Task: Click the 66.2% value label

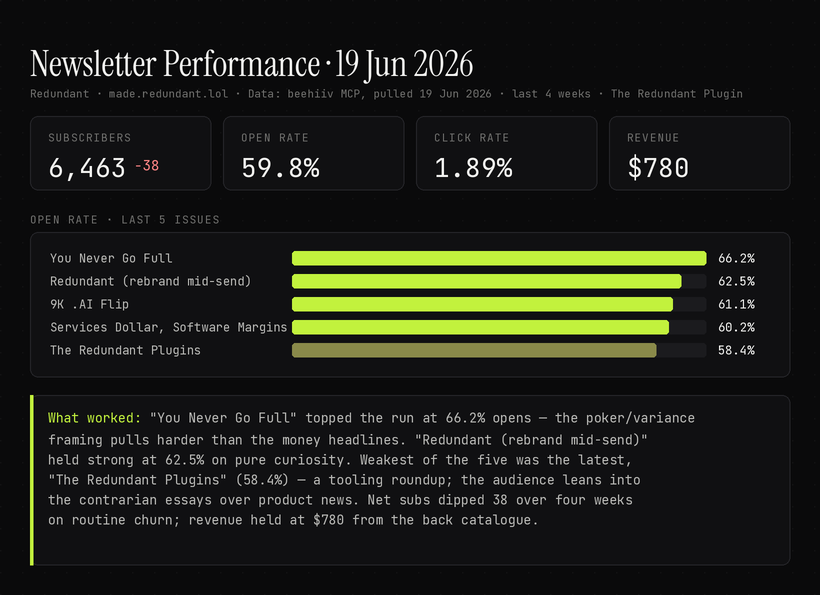Action: (x=736, y=258)
